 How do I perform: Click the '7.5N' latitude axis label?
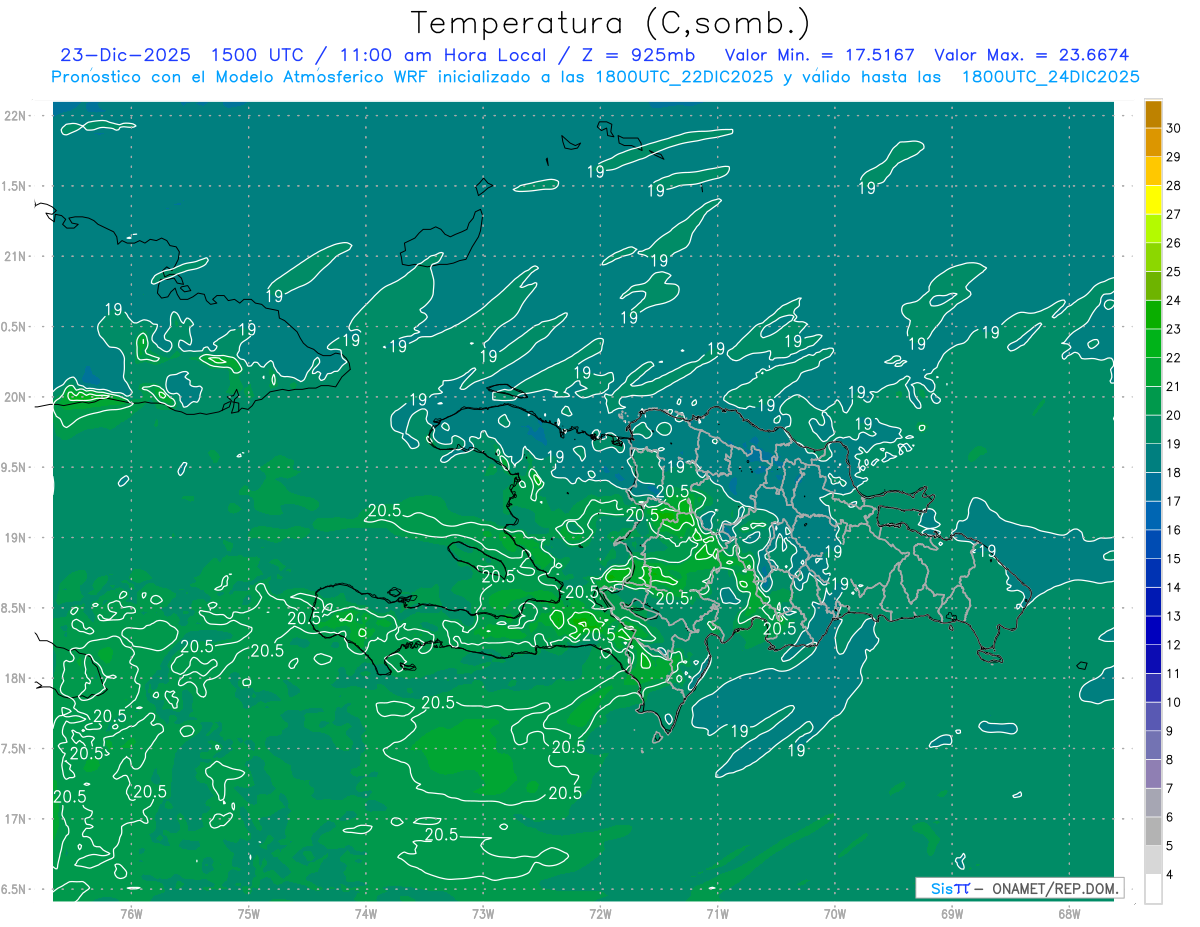click(14, 749)
